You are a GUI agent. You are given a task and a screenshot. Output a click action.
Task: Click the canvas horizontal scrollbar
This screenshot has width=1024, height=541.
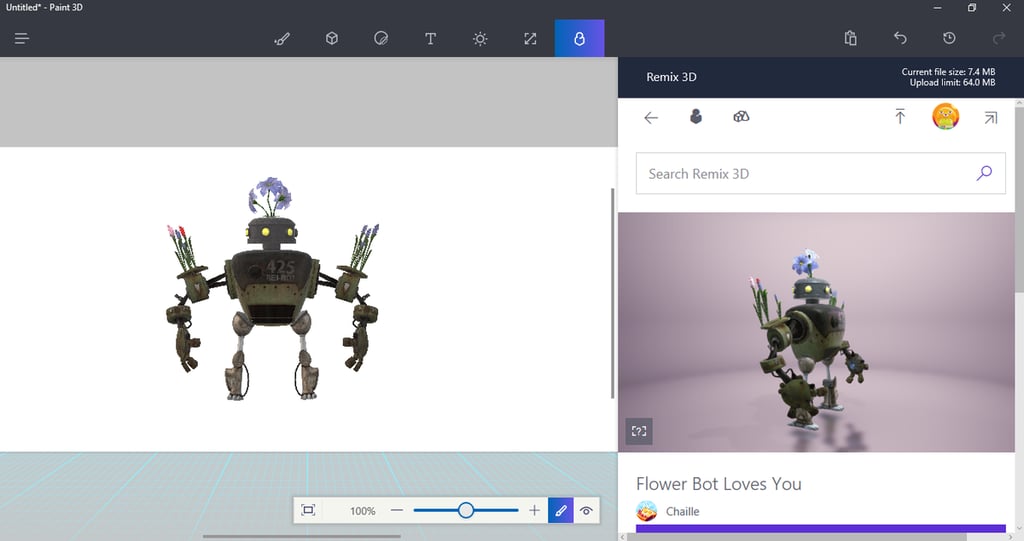click(302, 536)
